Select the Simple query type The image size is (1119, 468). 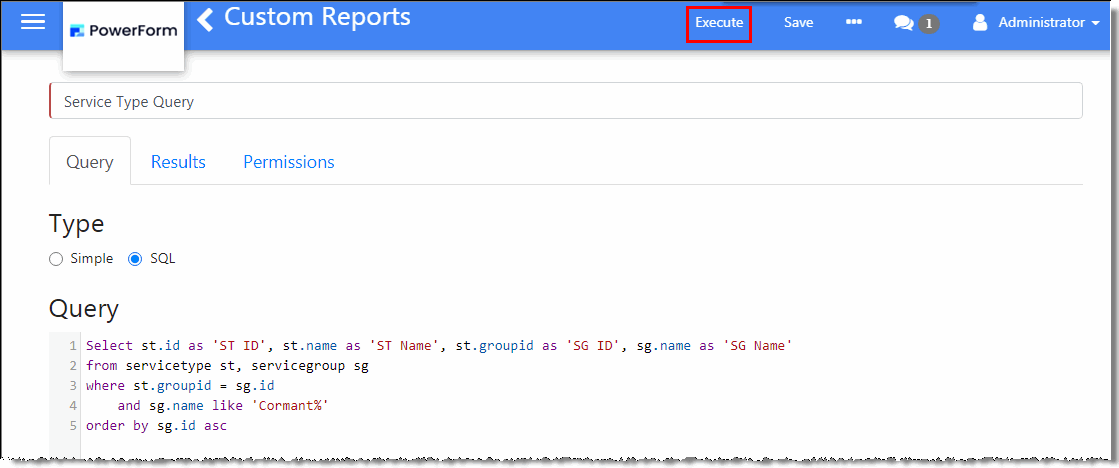(56, 259)
